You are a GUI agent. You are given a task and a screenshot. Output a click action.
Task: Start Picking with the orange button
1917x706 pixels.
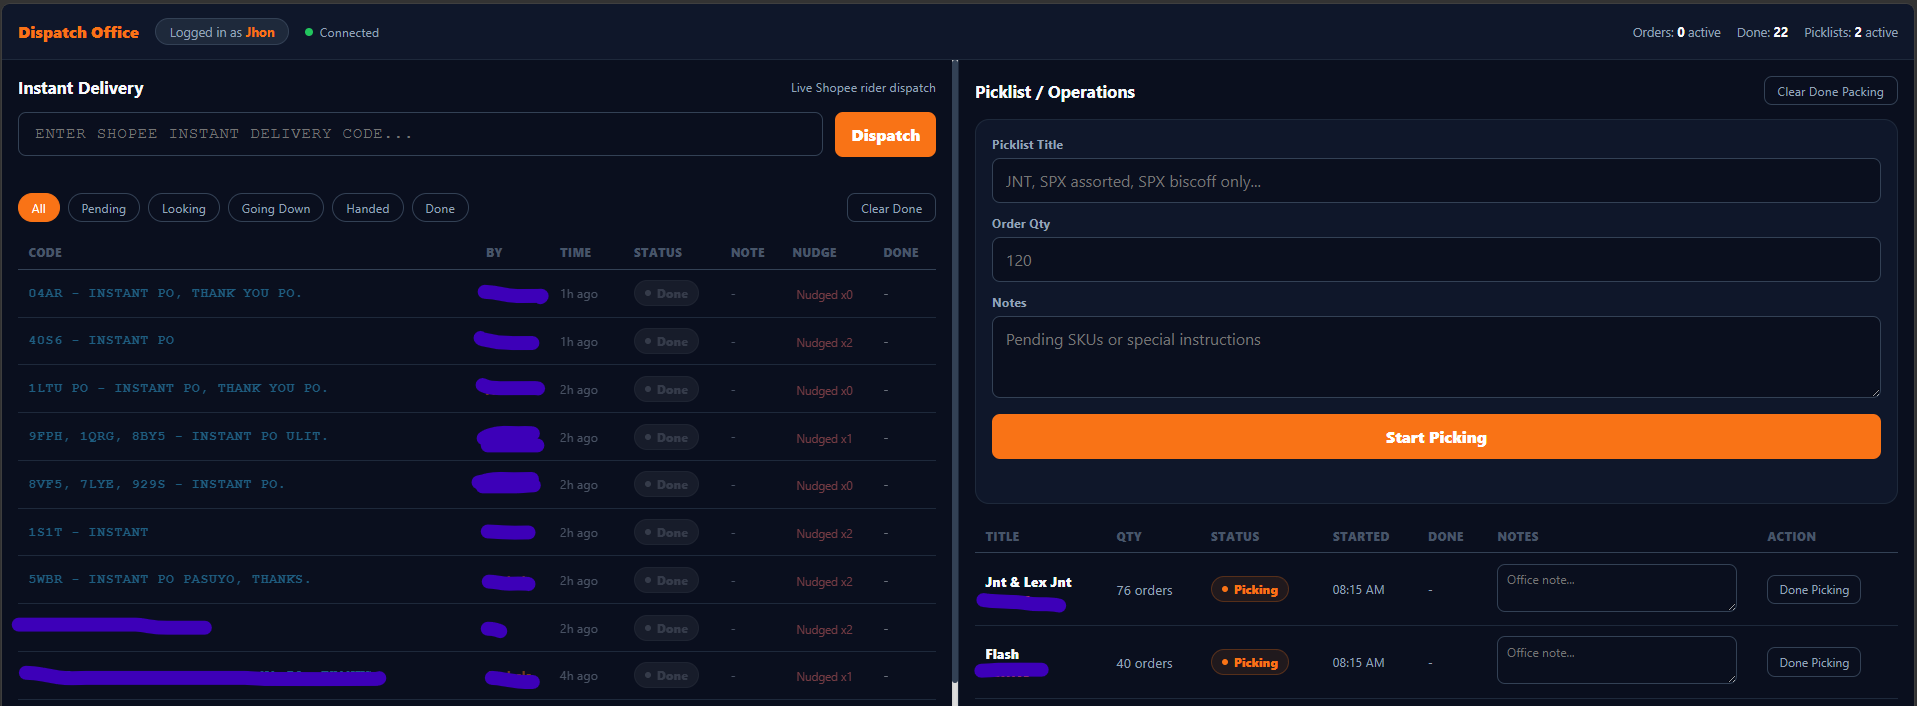(1436, 437)
